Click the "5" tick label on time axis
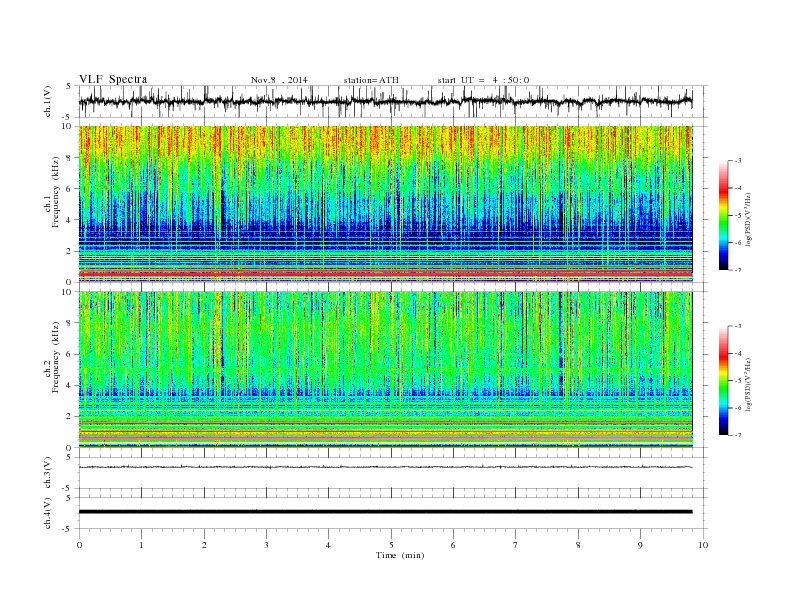The height and width of the screenshot is (612, 792). click(391, 545)
